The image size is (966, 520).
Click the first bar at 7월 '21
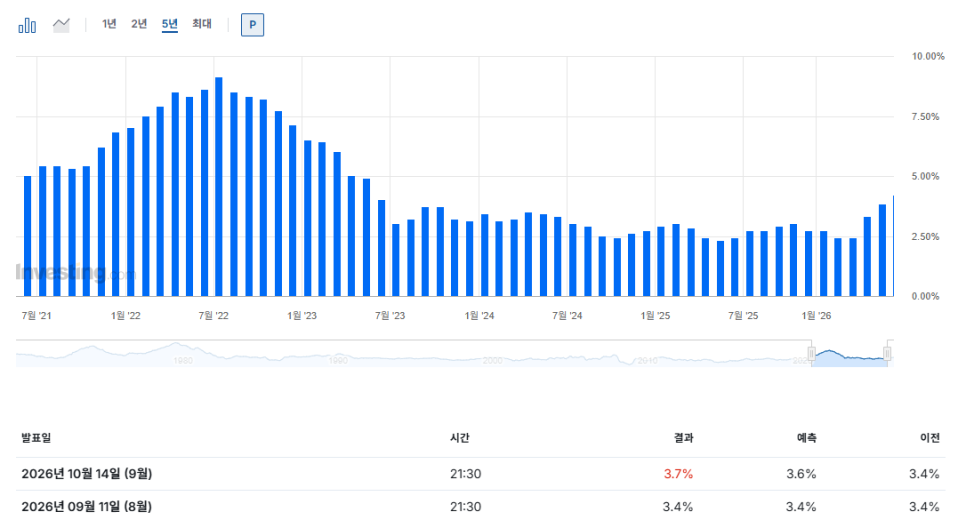click(28, 236)
